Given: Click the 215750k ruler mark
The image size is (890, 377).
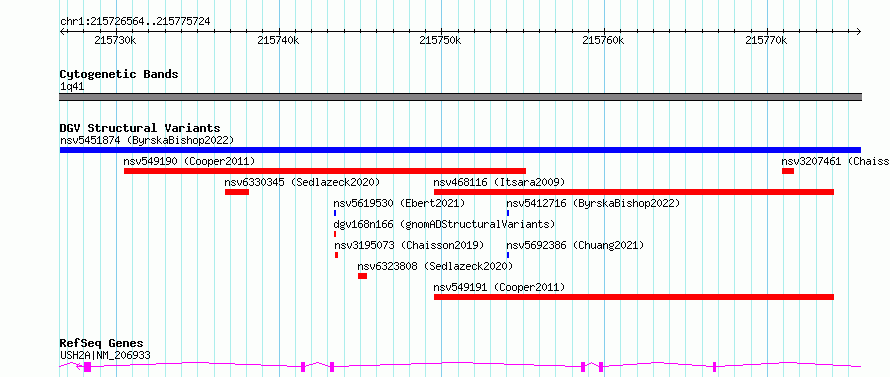Looking at the screenshot, I should click(x=440, y=40).
